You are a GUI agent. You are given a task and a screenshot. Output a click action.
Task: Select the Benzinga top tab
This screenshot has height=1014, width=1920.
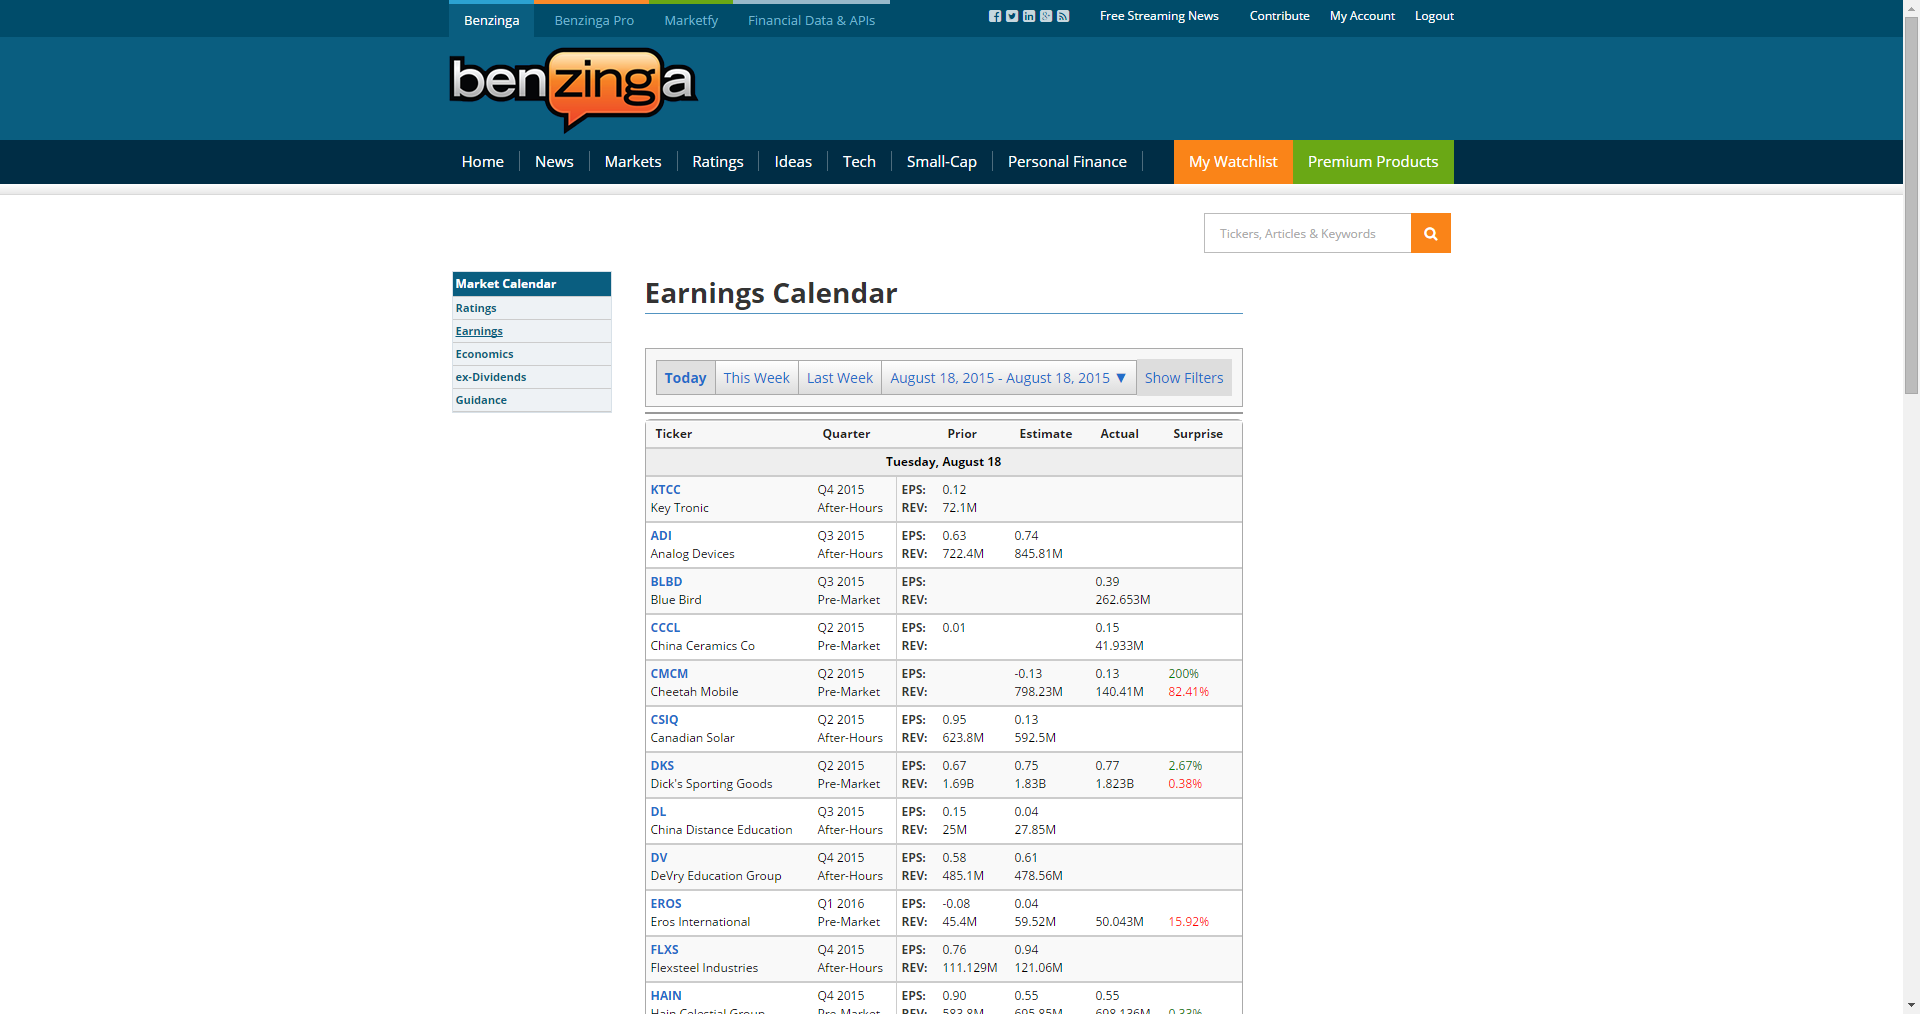click(491, 20)
